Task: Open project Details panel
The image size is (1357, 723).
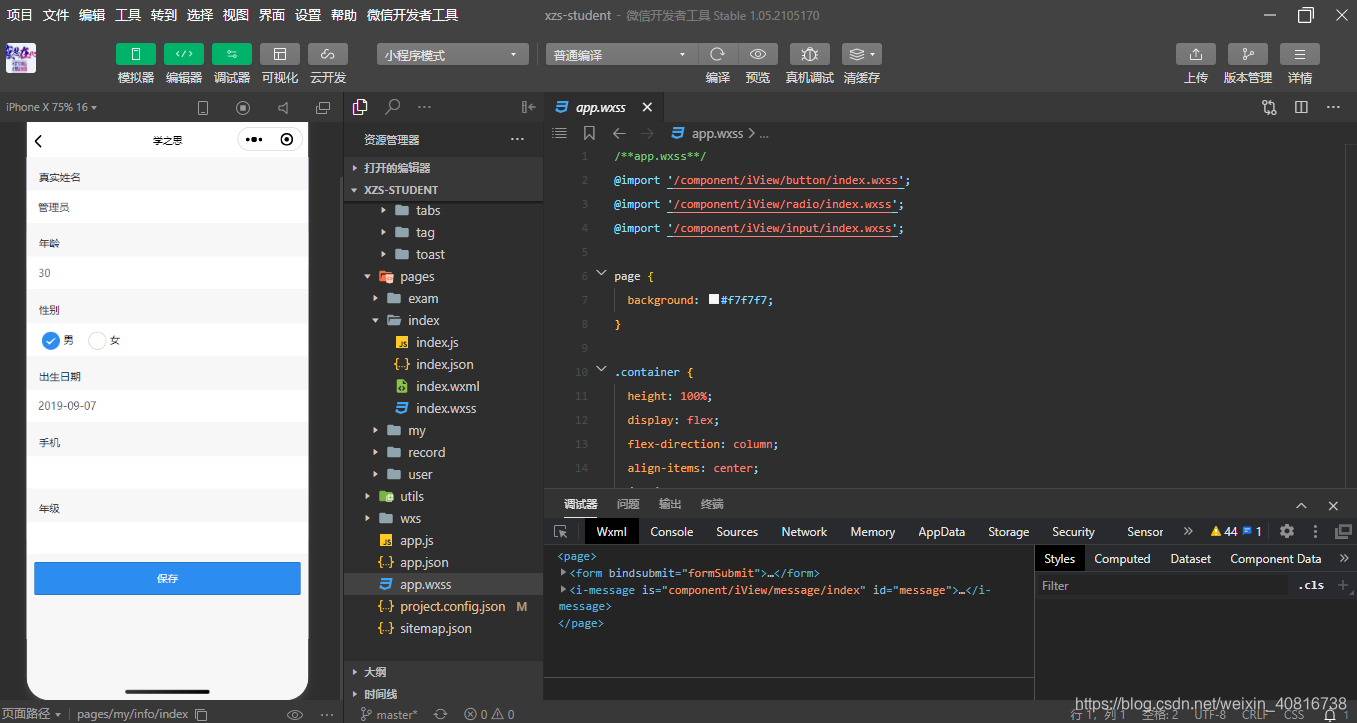Action: [1300, 54]
